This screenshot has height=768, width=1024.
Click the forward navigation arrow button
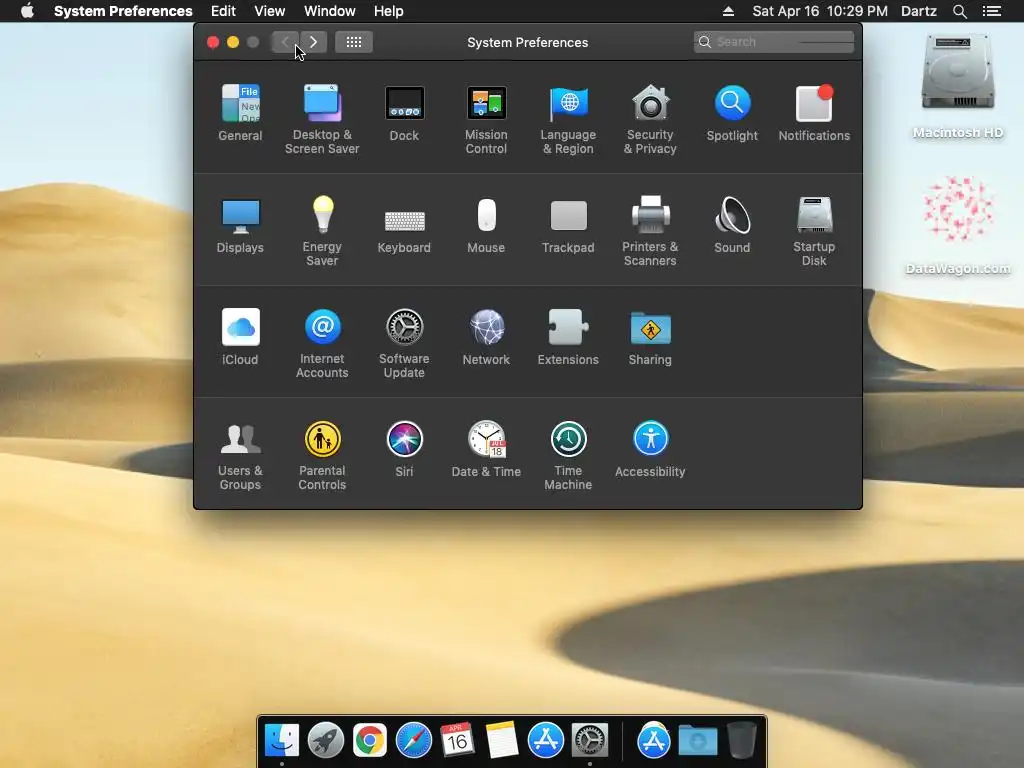click(x=313, y=42)
